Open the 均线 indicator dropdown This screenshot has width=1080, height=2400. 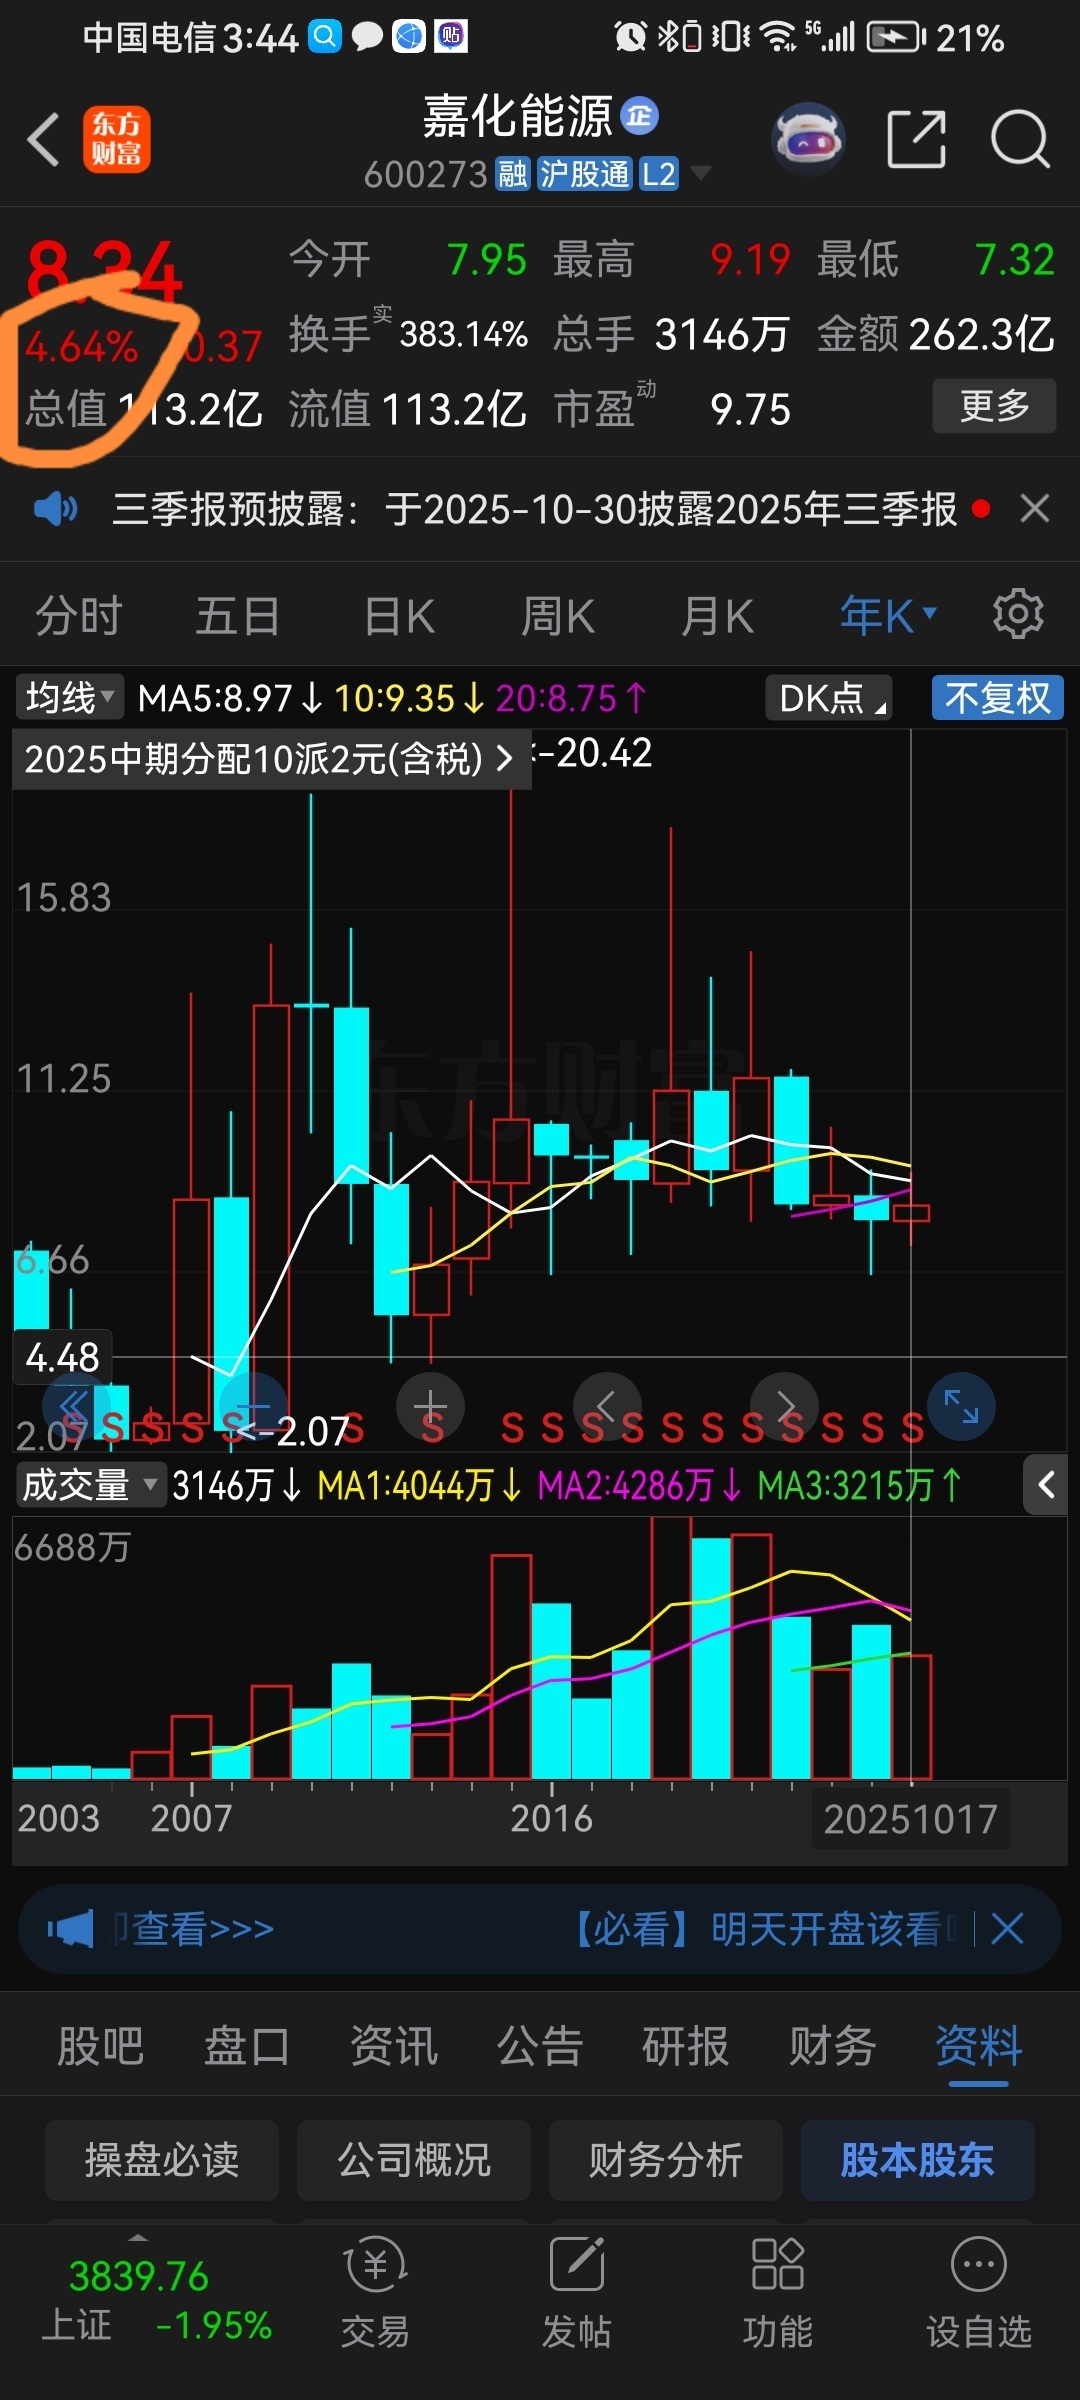(70, 697)
